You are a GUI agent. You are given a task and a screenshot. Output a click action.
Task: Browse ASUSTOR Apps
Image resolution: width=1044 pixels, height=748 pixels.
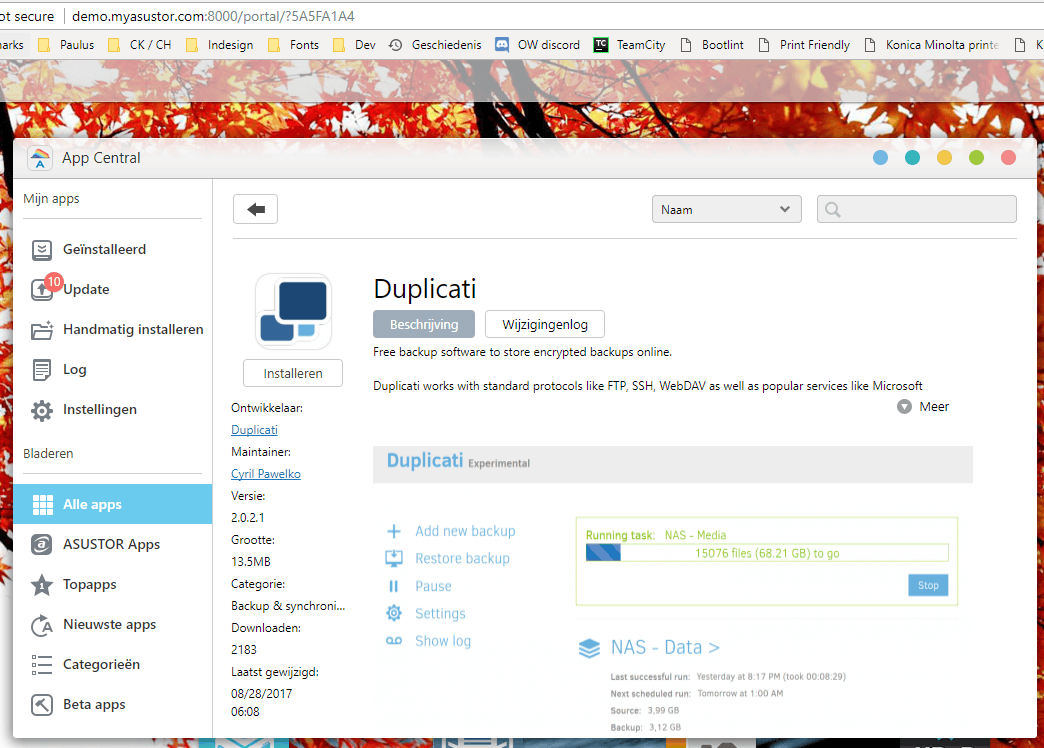point(113,544)
